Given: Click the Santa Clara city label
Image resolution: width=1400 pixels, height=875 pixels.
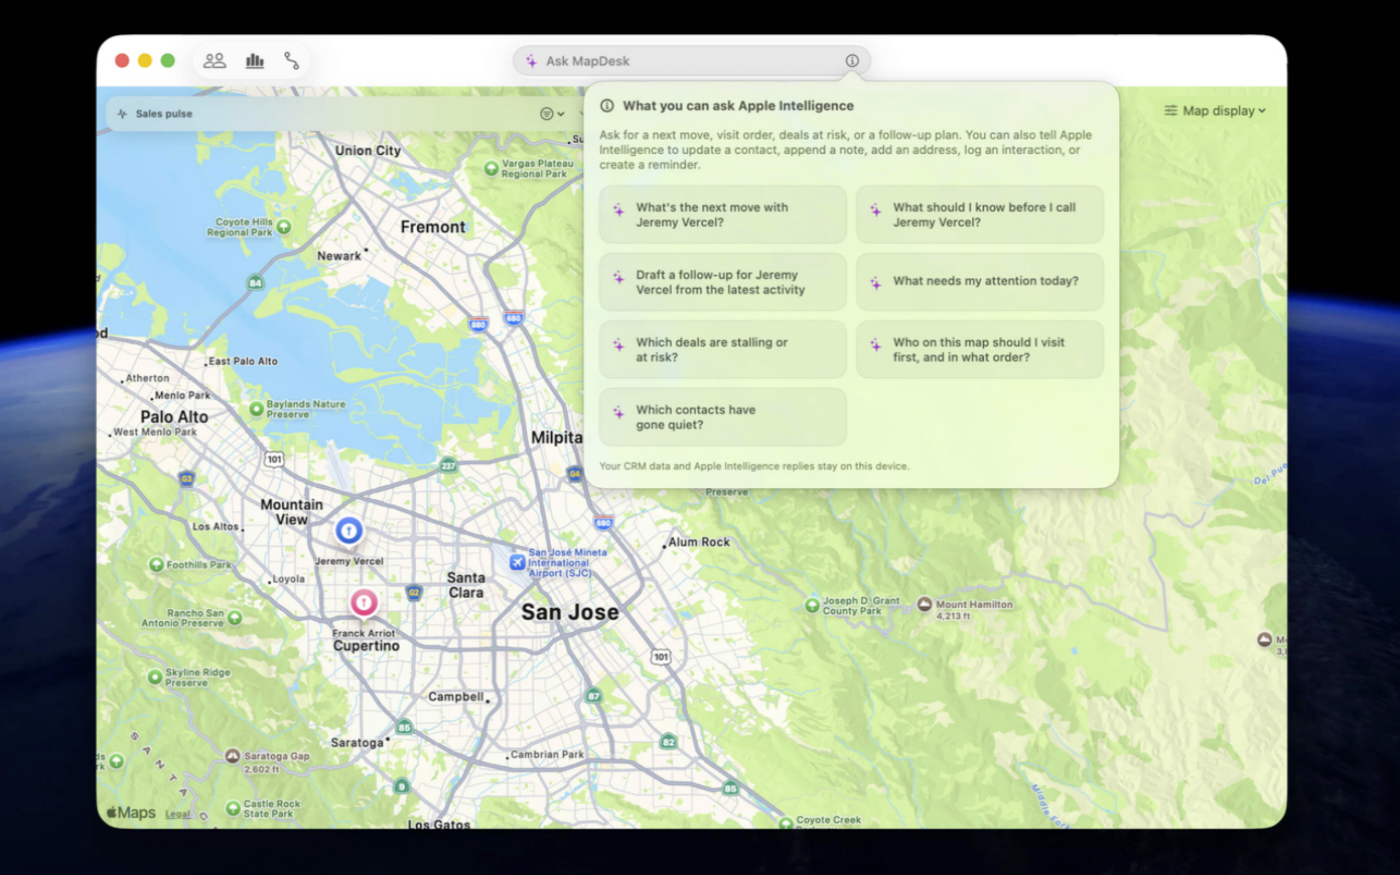Looking at the screenshot, I should point(466,585).
